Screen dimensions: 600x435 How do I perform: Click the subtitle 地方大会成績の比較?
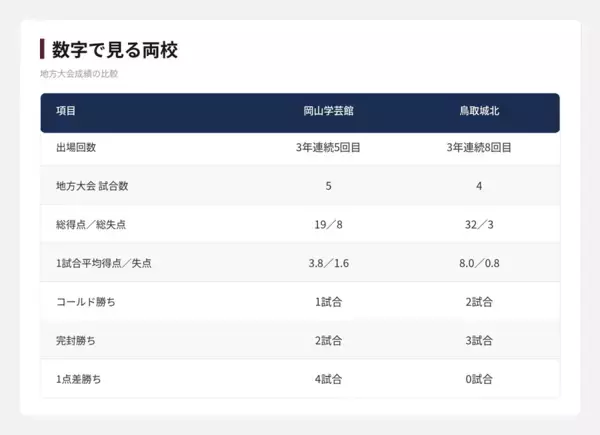79,73
